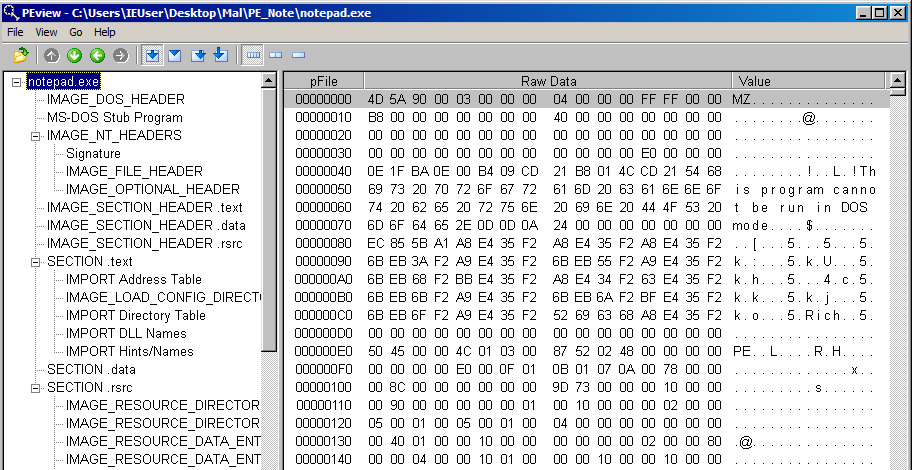Click the Open file toolbar icon
The width and height of the screenshot is (912, 470).
click(x=21, y=55)
